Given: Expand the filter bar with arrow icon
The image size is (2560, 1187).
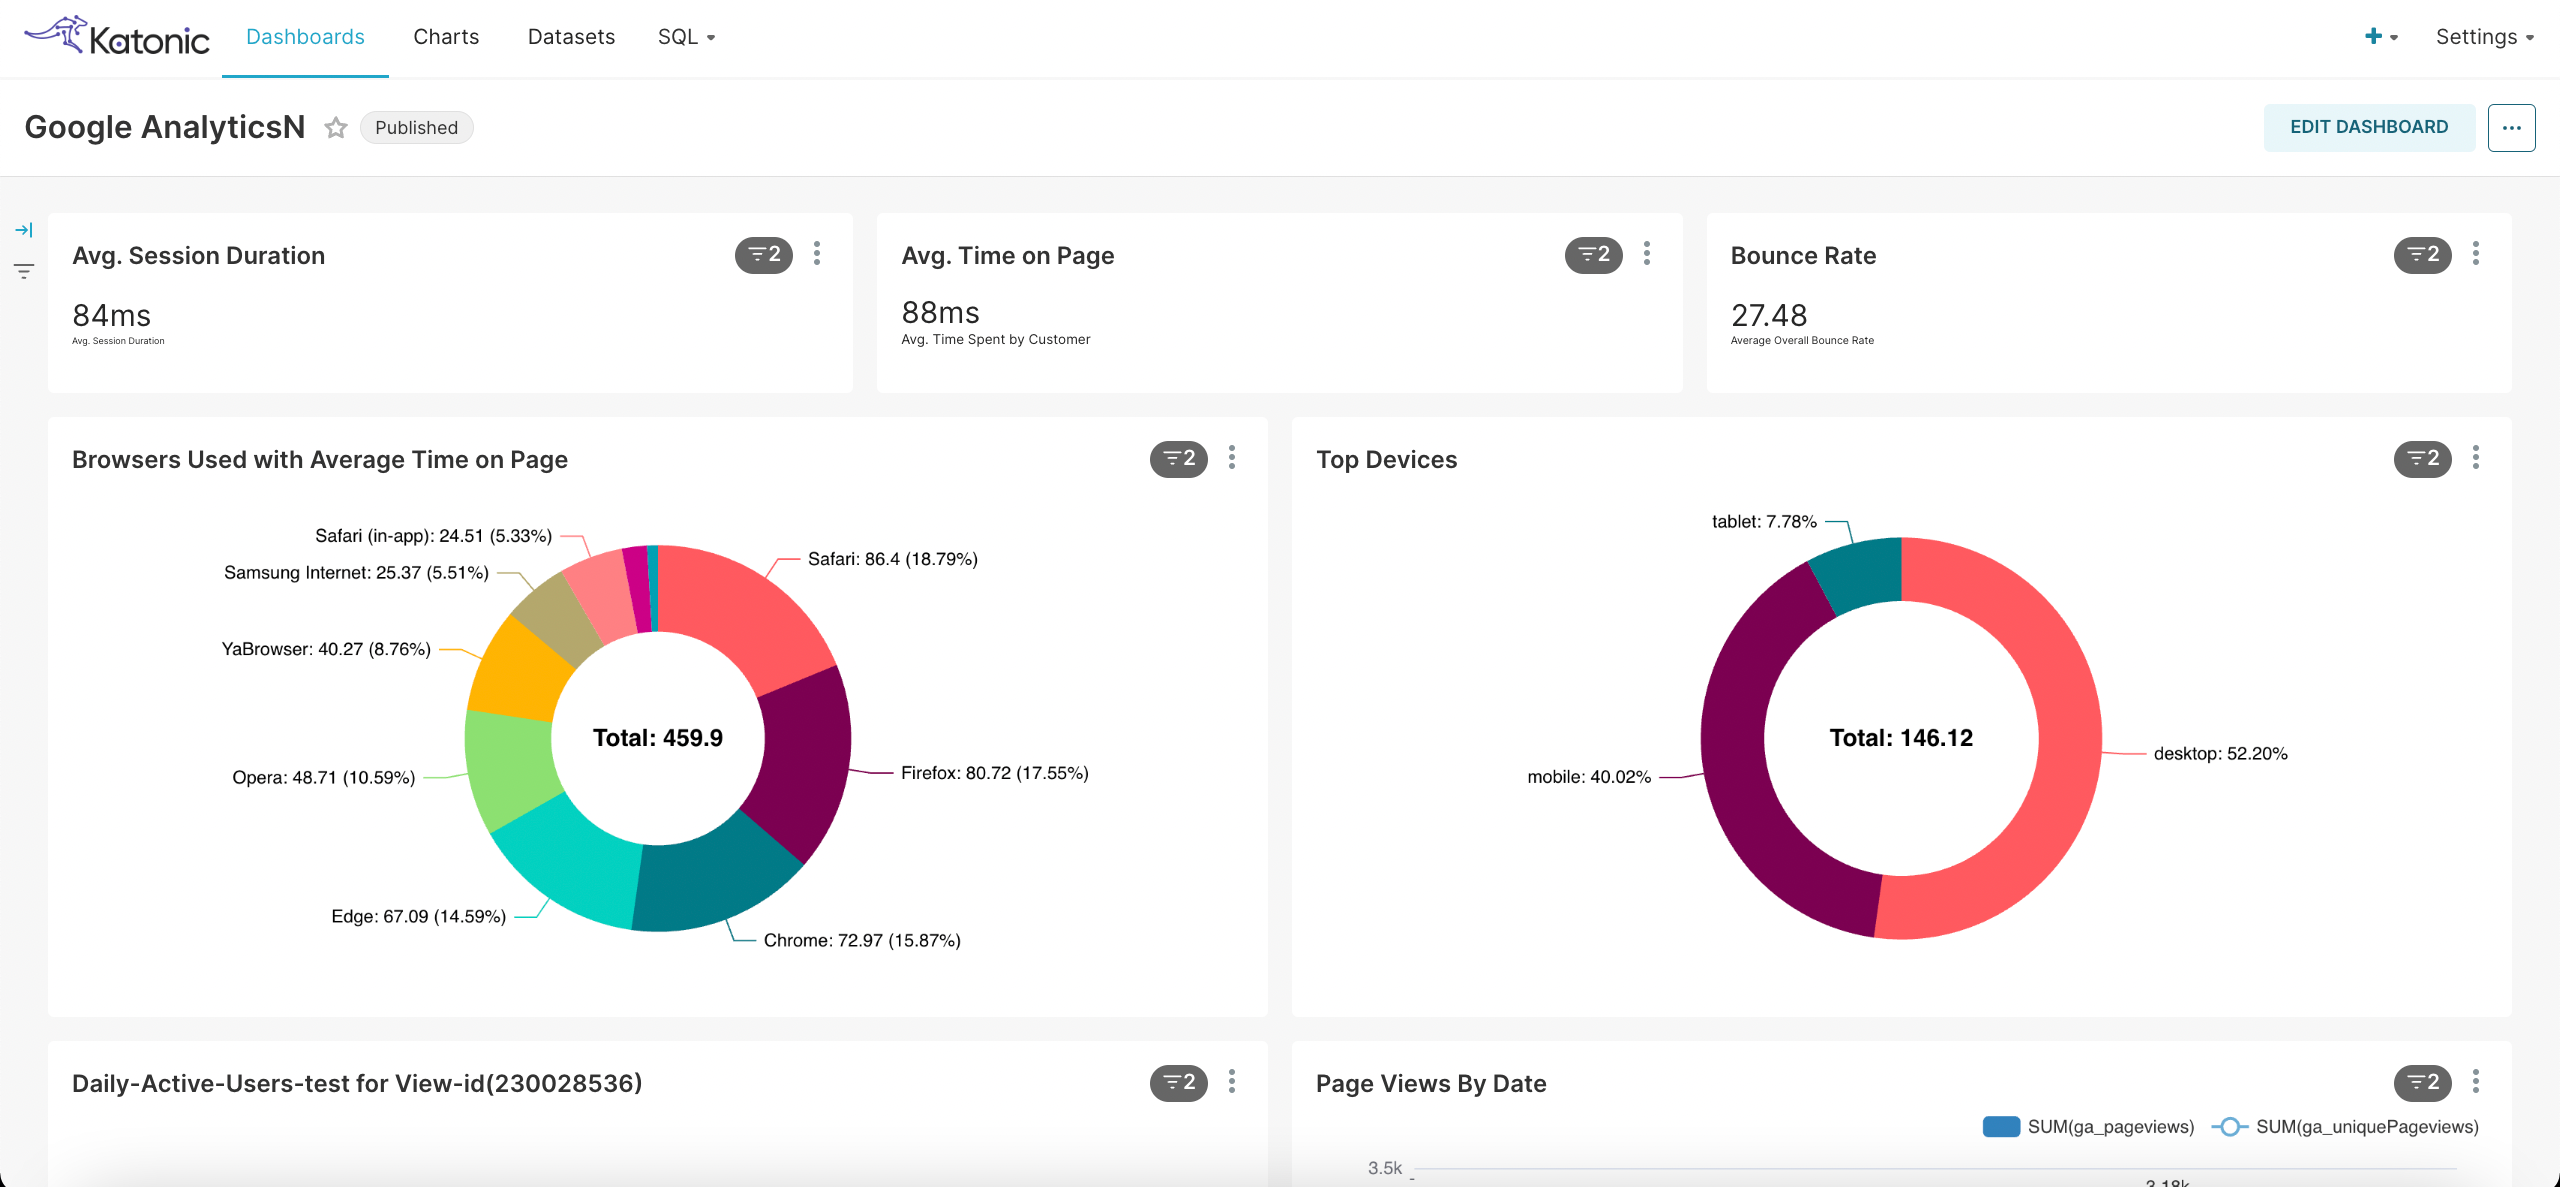Looking at the screenshot, I should pyautogui.click(x=24, y=230).
